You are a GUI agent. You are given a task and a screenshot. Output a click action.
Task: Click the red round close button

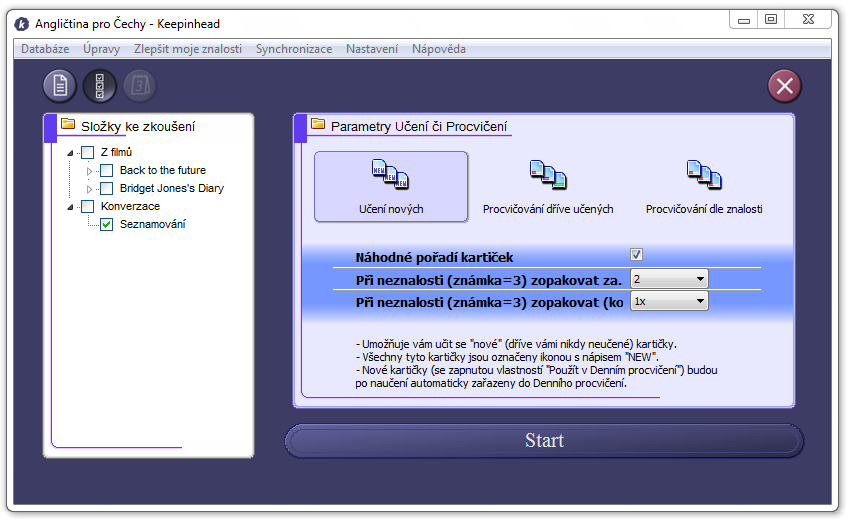[x=784, y=85]
